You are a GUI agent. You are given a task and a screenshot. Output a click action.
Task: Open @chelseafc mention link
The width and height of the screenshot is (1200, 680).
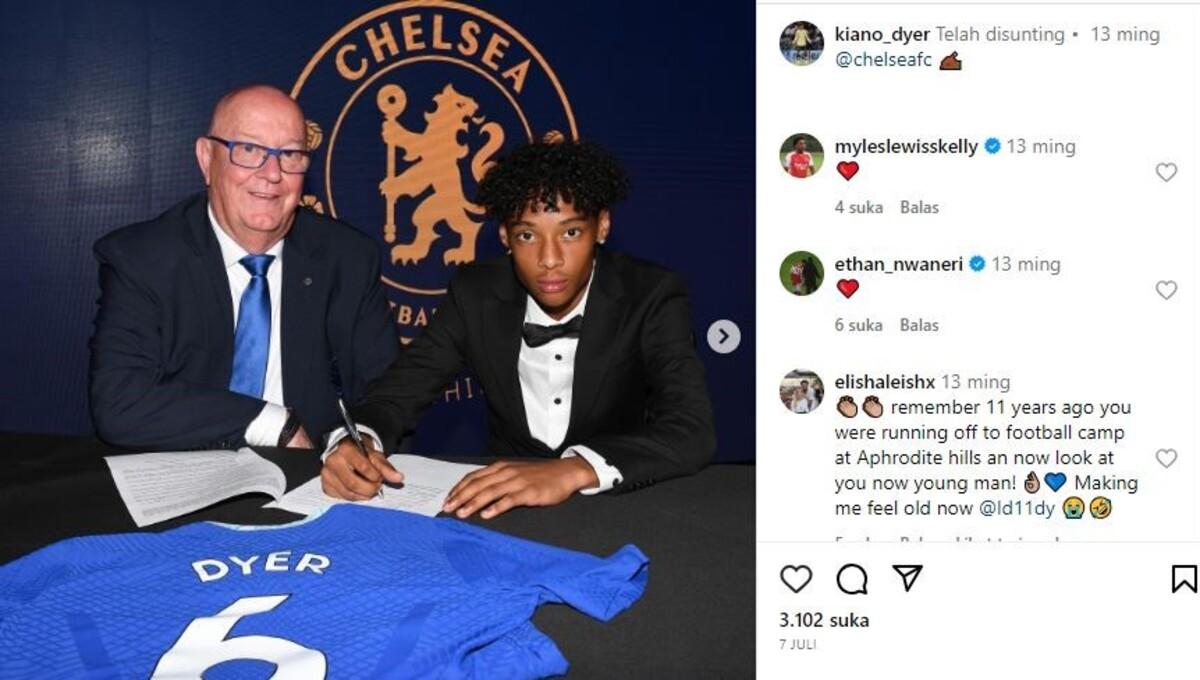[x=883, y=60]
